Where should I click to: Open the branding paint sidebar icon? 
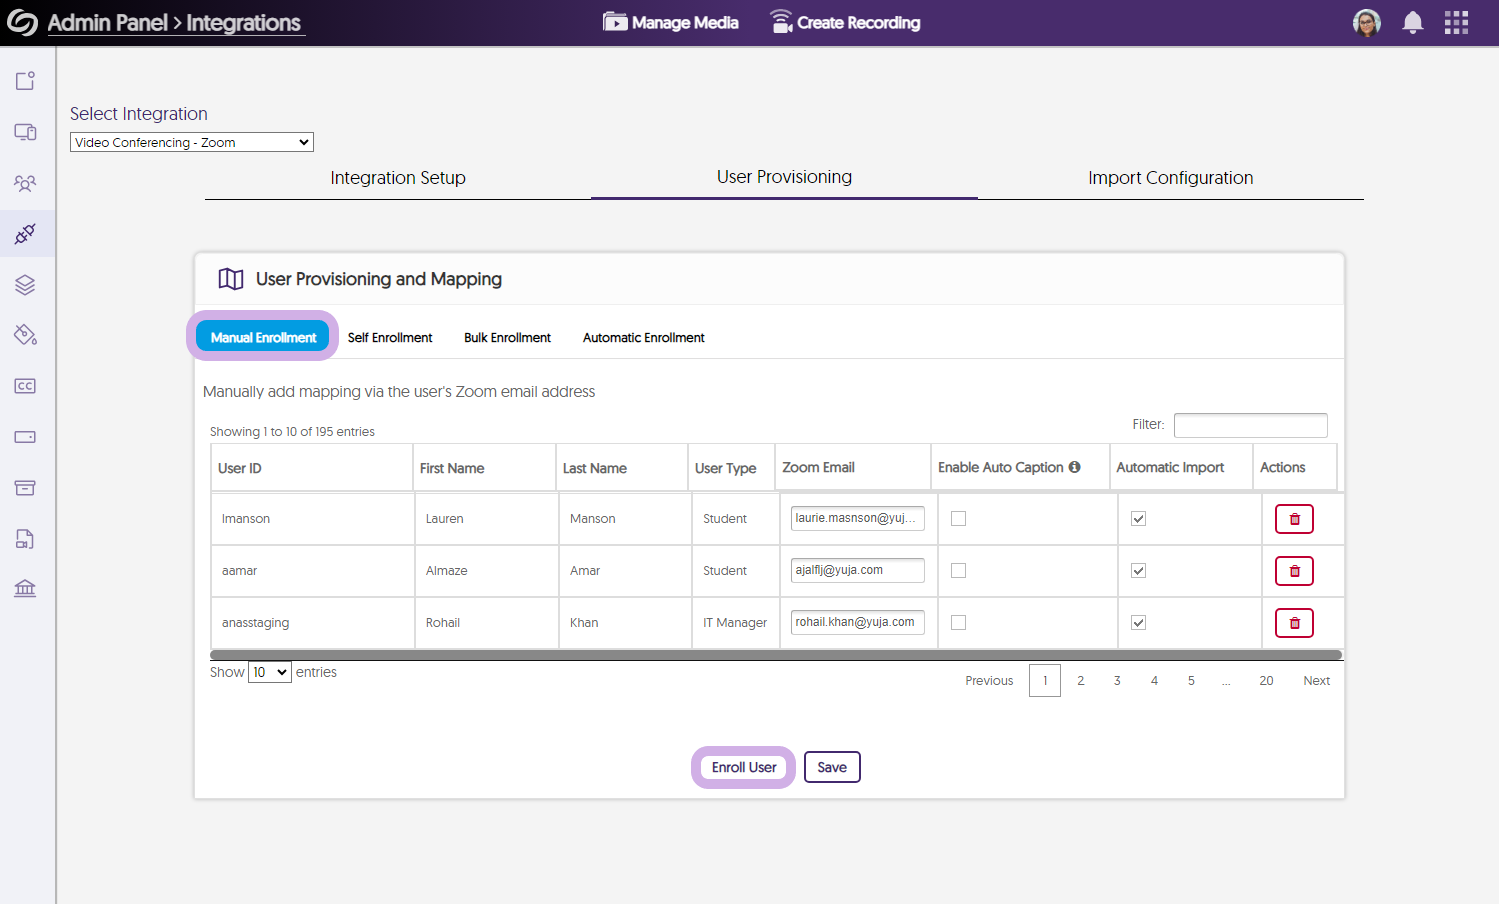25,335
